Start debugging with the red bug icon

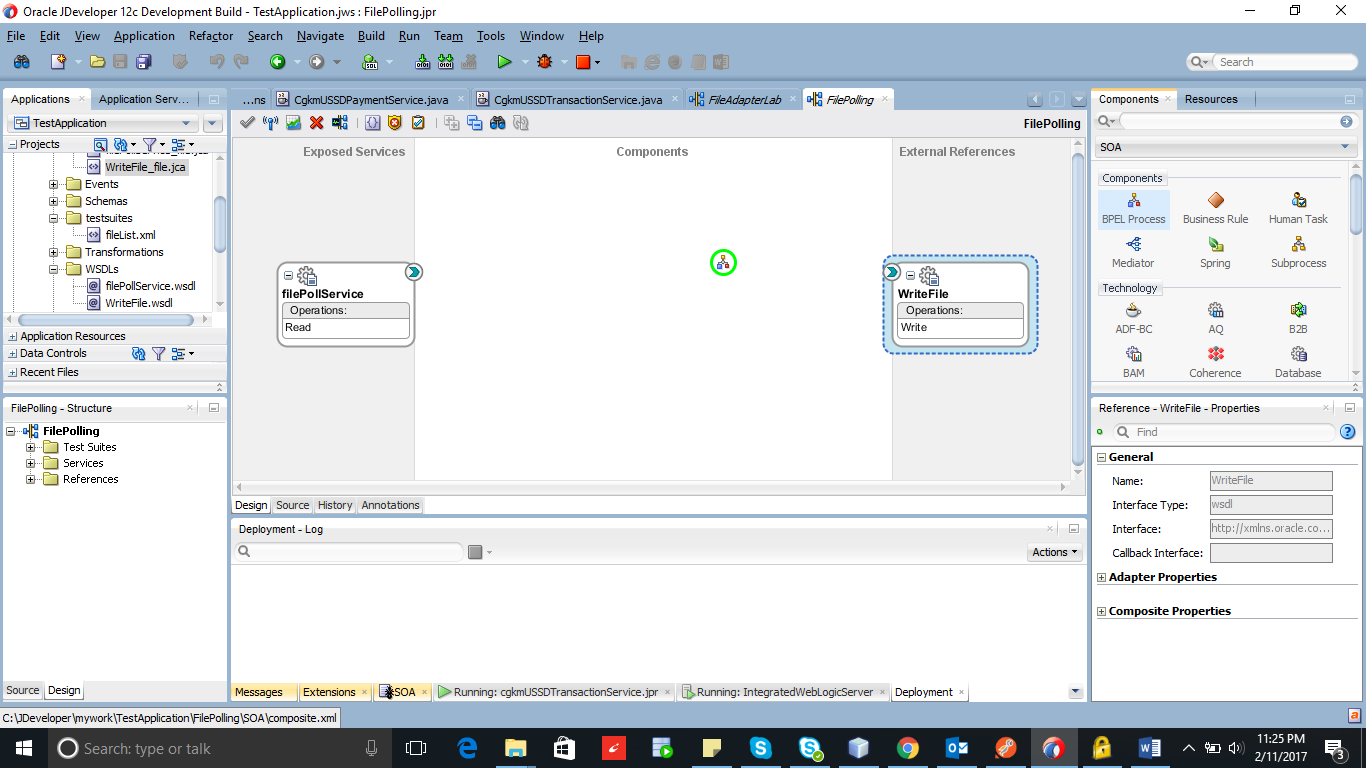tap(545, 61)
